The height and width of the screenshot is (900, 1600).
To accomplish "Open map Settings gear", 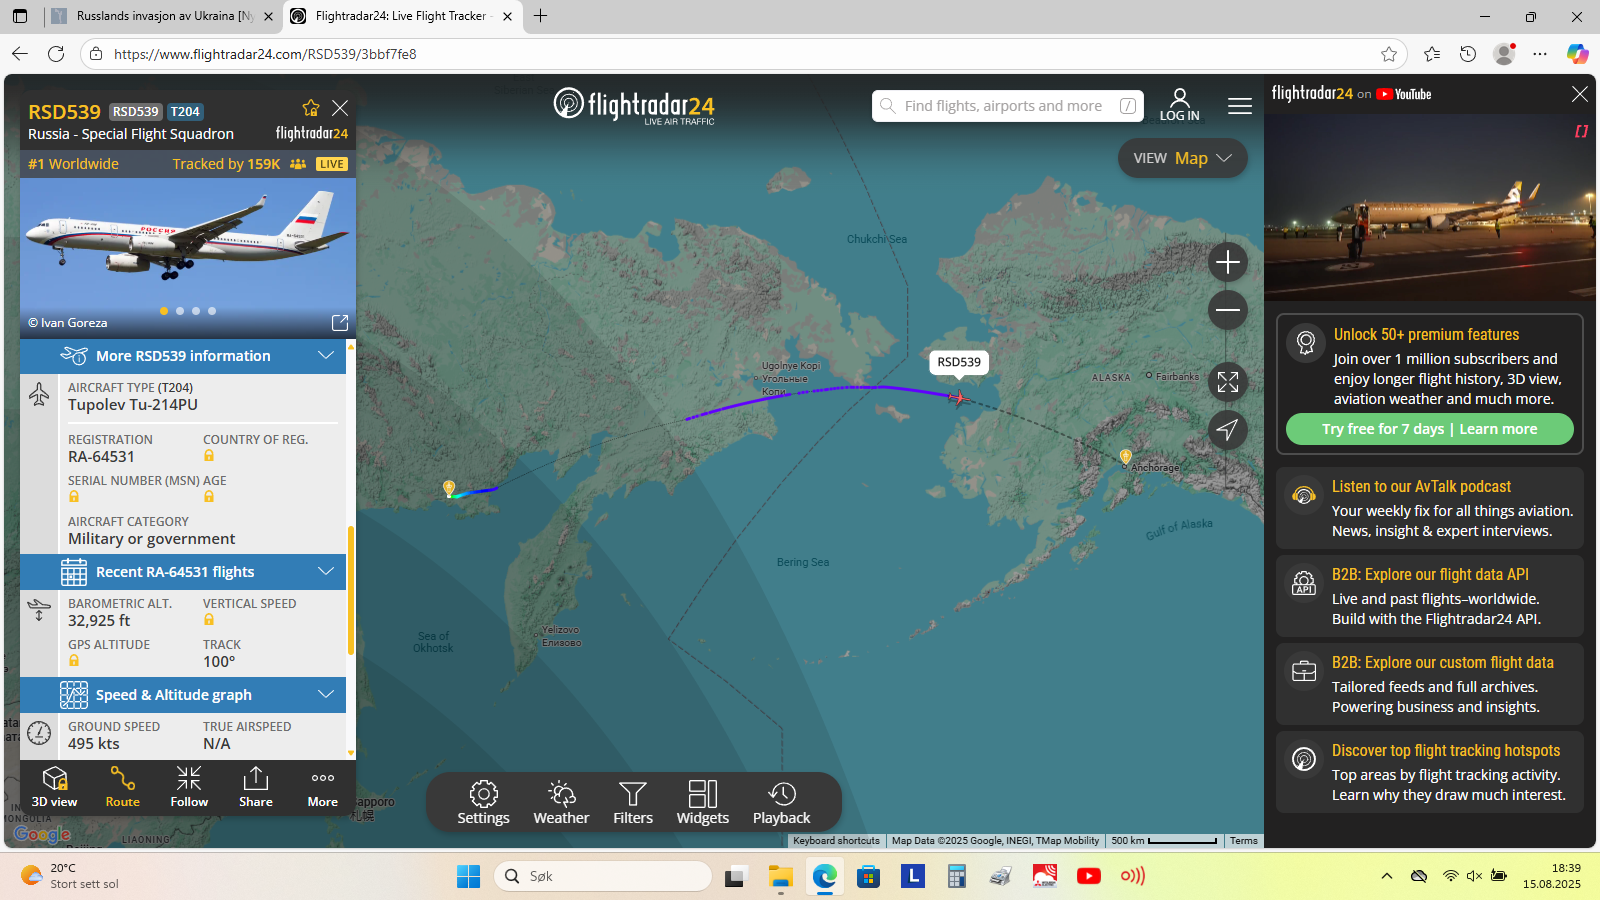I will [x=483, y=803].
